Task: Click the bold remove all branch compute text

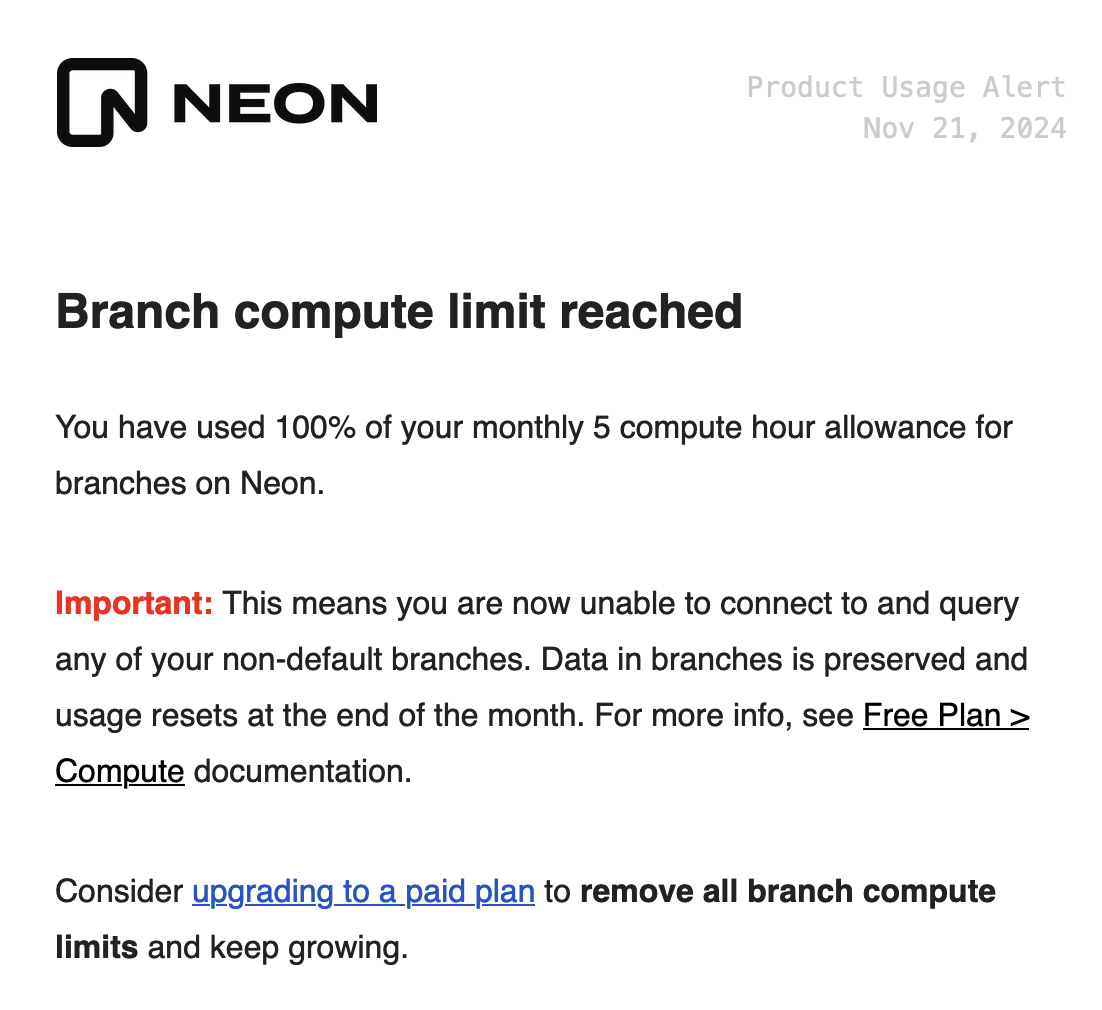Action: coord(788,891)
